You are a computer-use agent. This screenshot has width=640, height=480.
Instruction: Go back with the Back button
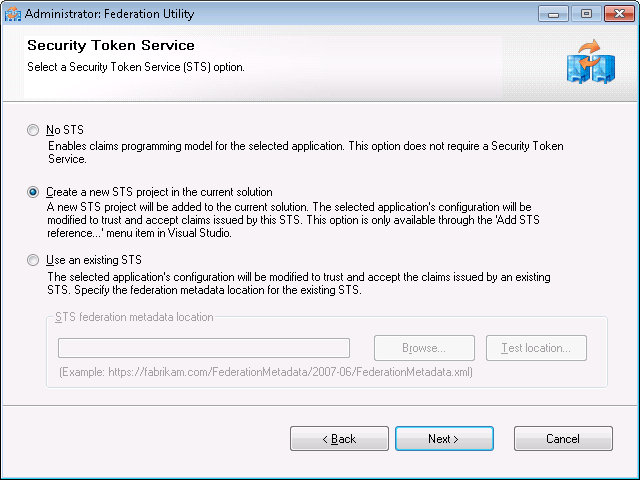pos(339,439)
